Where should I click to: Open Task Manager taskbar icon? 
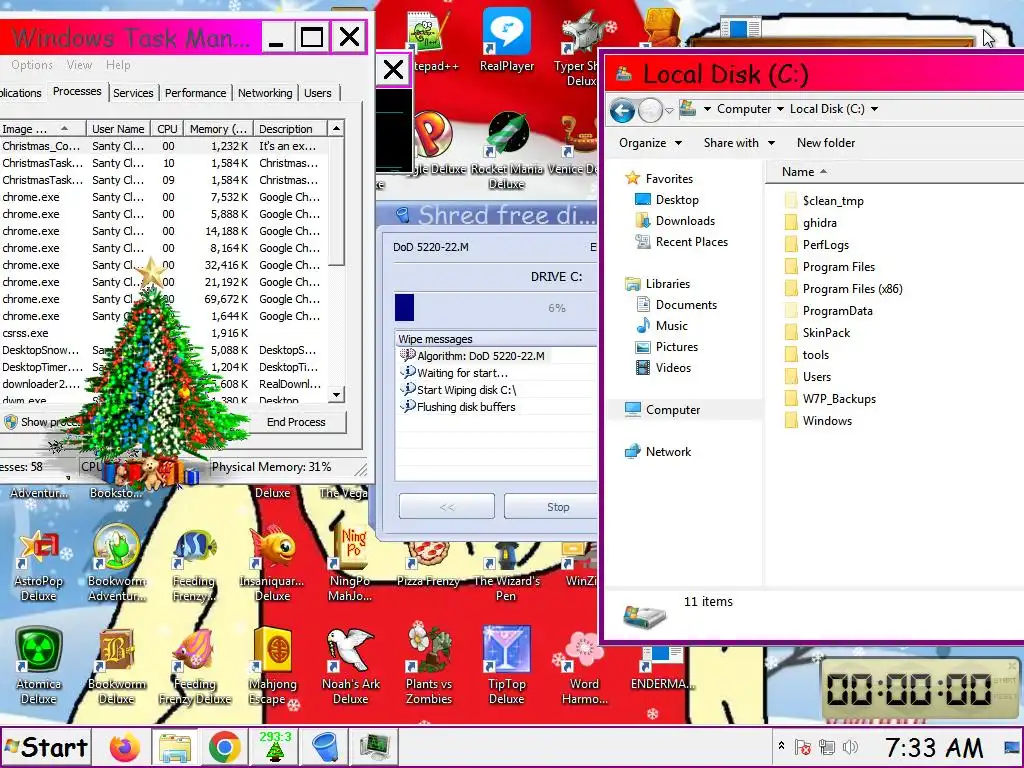point(375,747)
